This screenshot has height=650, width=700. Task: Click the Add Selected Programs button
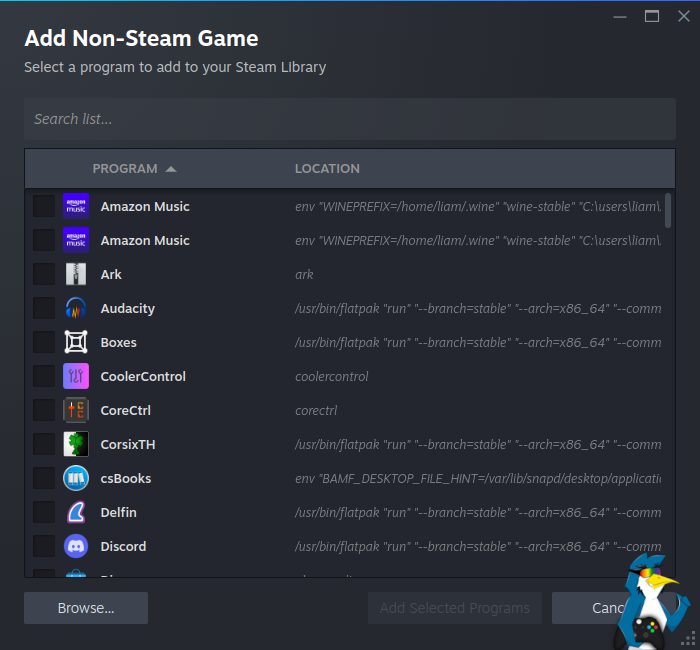point(455,608)
